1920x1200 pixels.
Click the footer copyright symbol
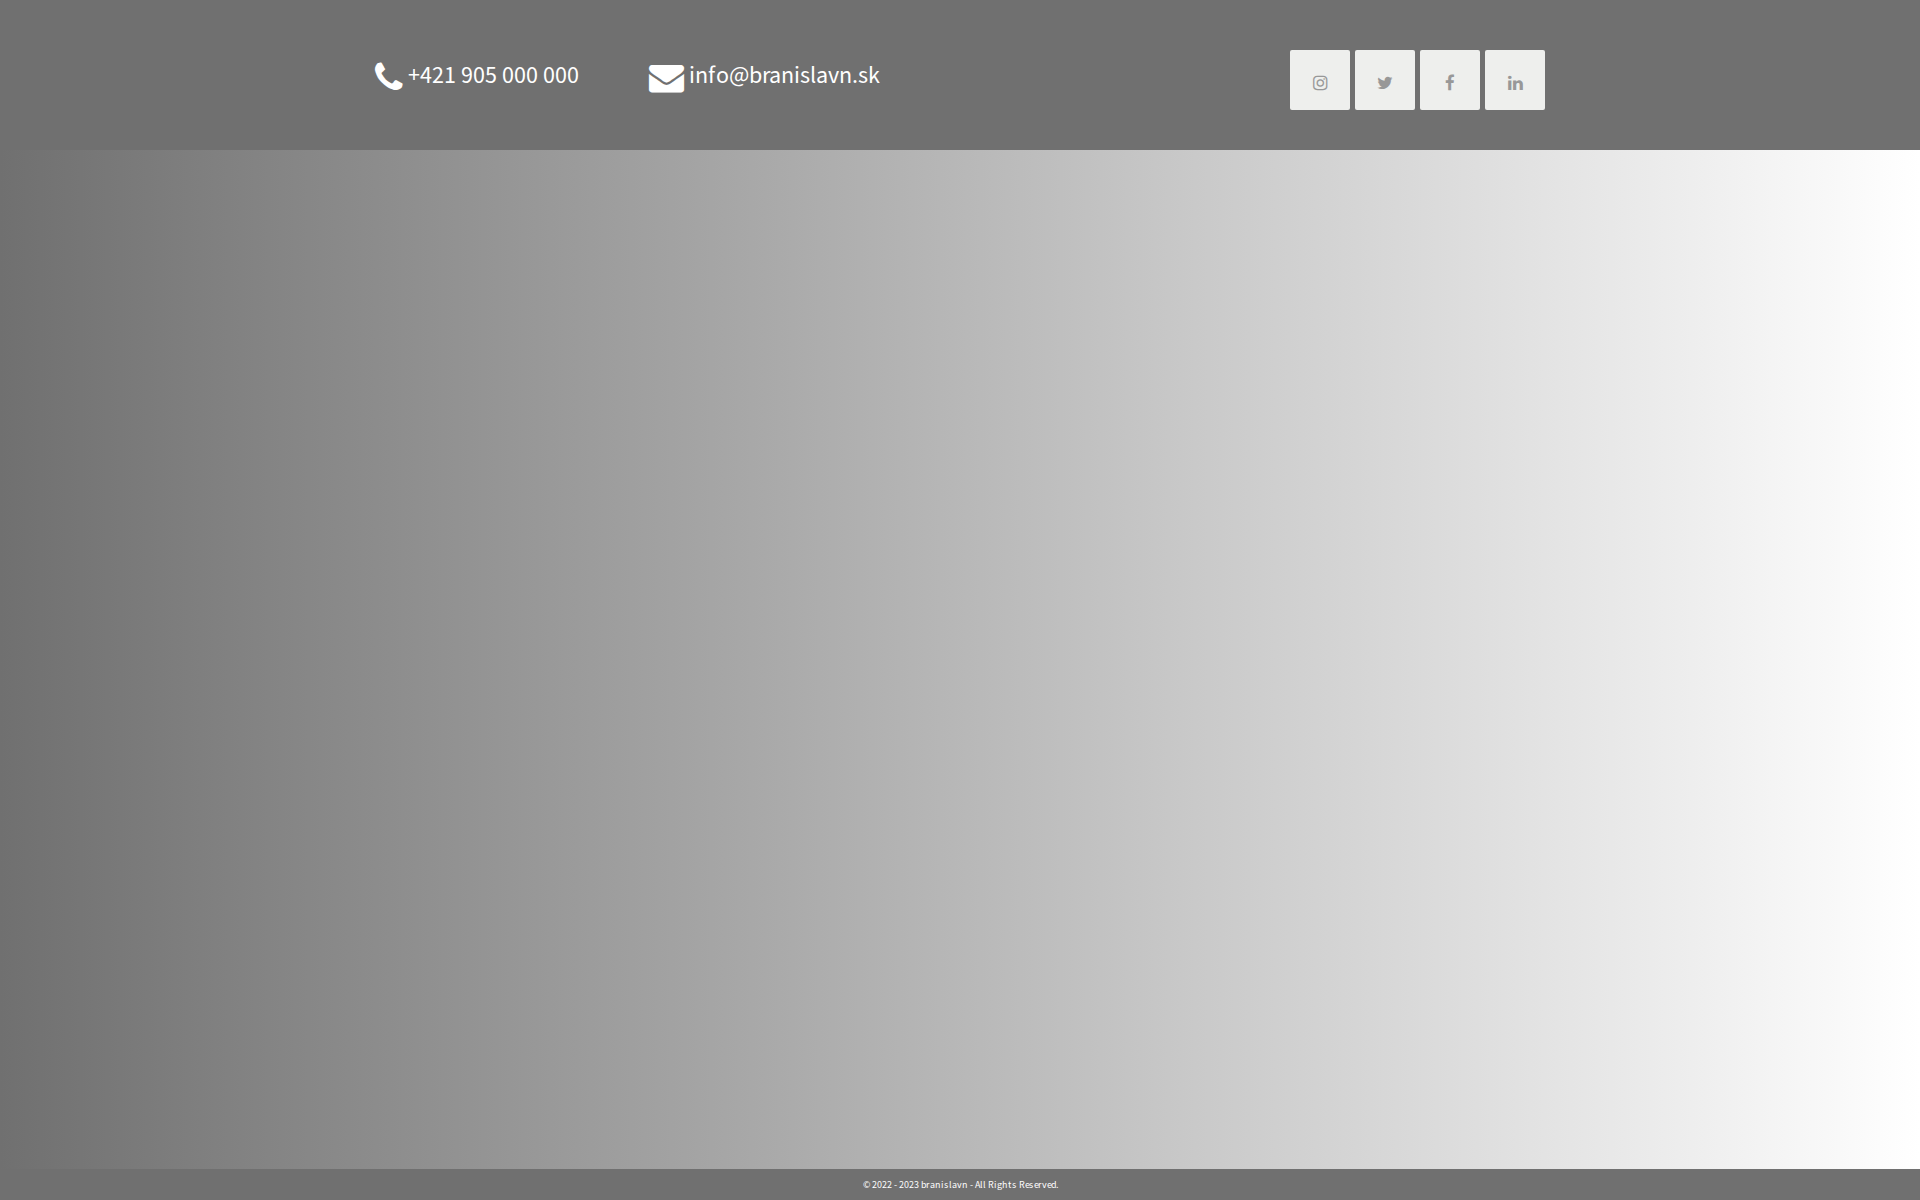tap(867, 1185)
